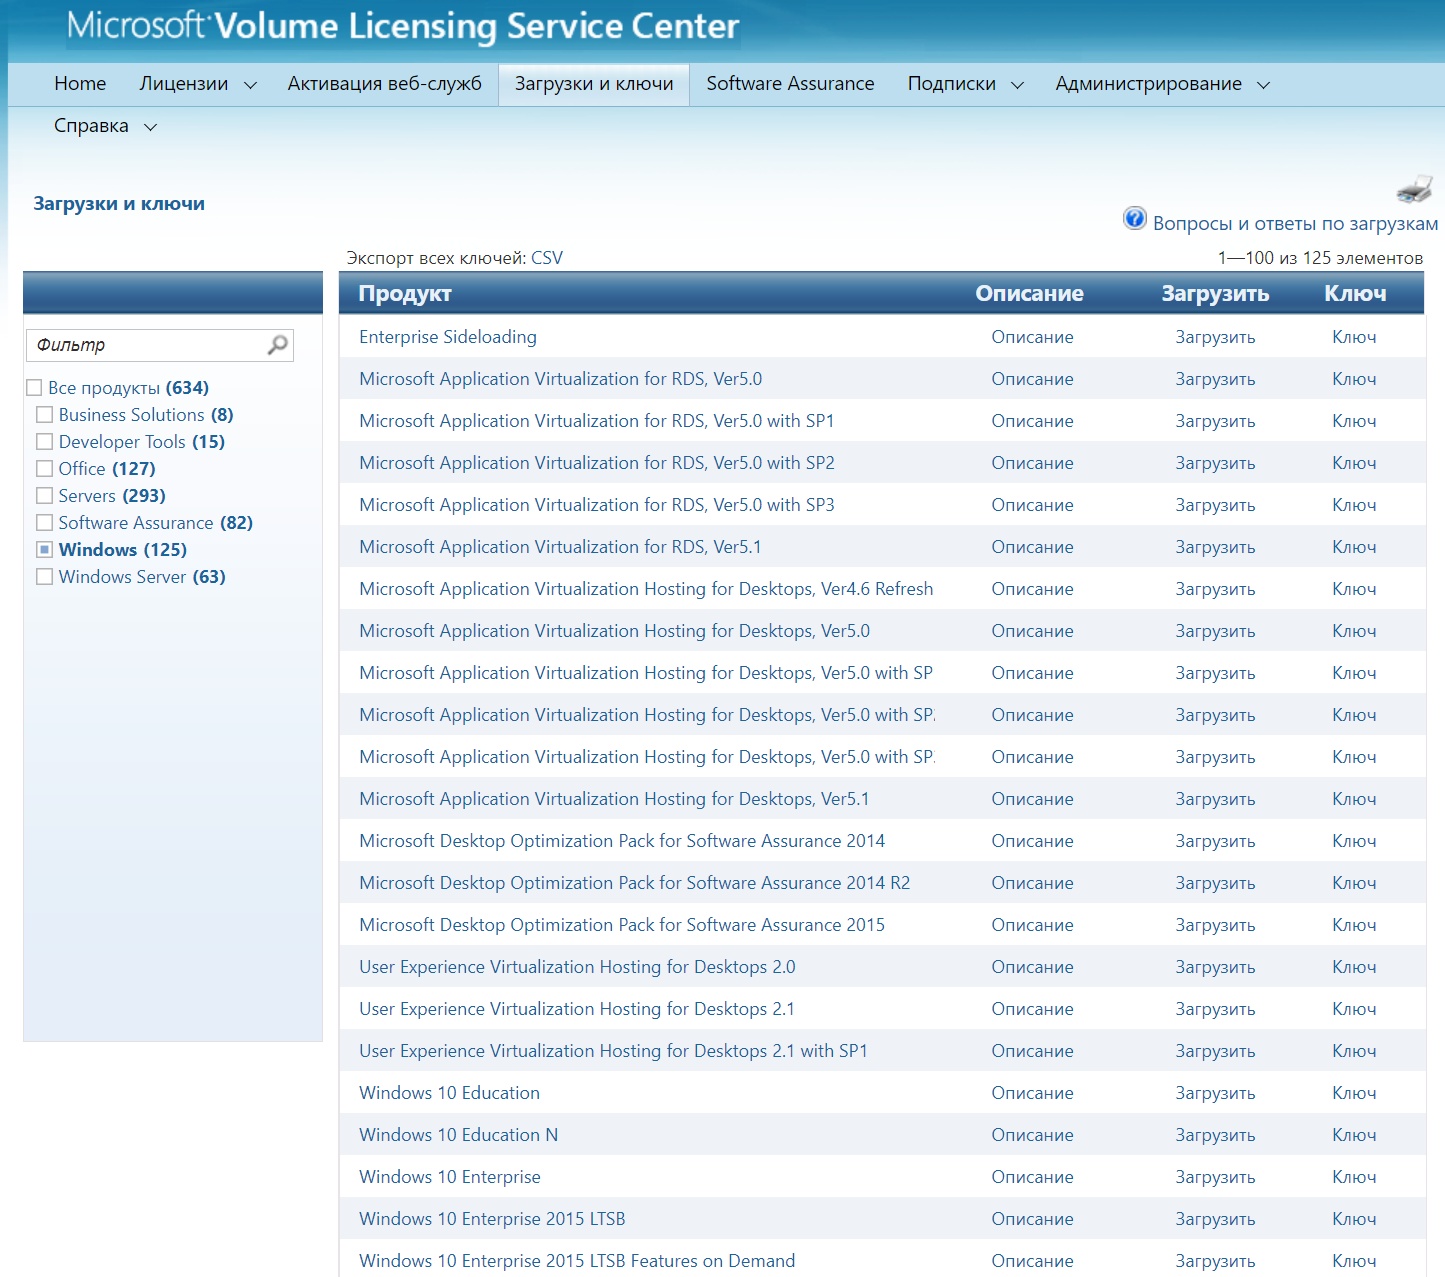Uncheck the Windows category checkbox
Screen dimensions: 1445x1277
coord(45,550)
